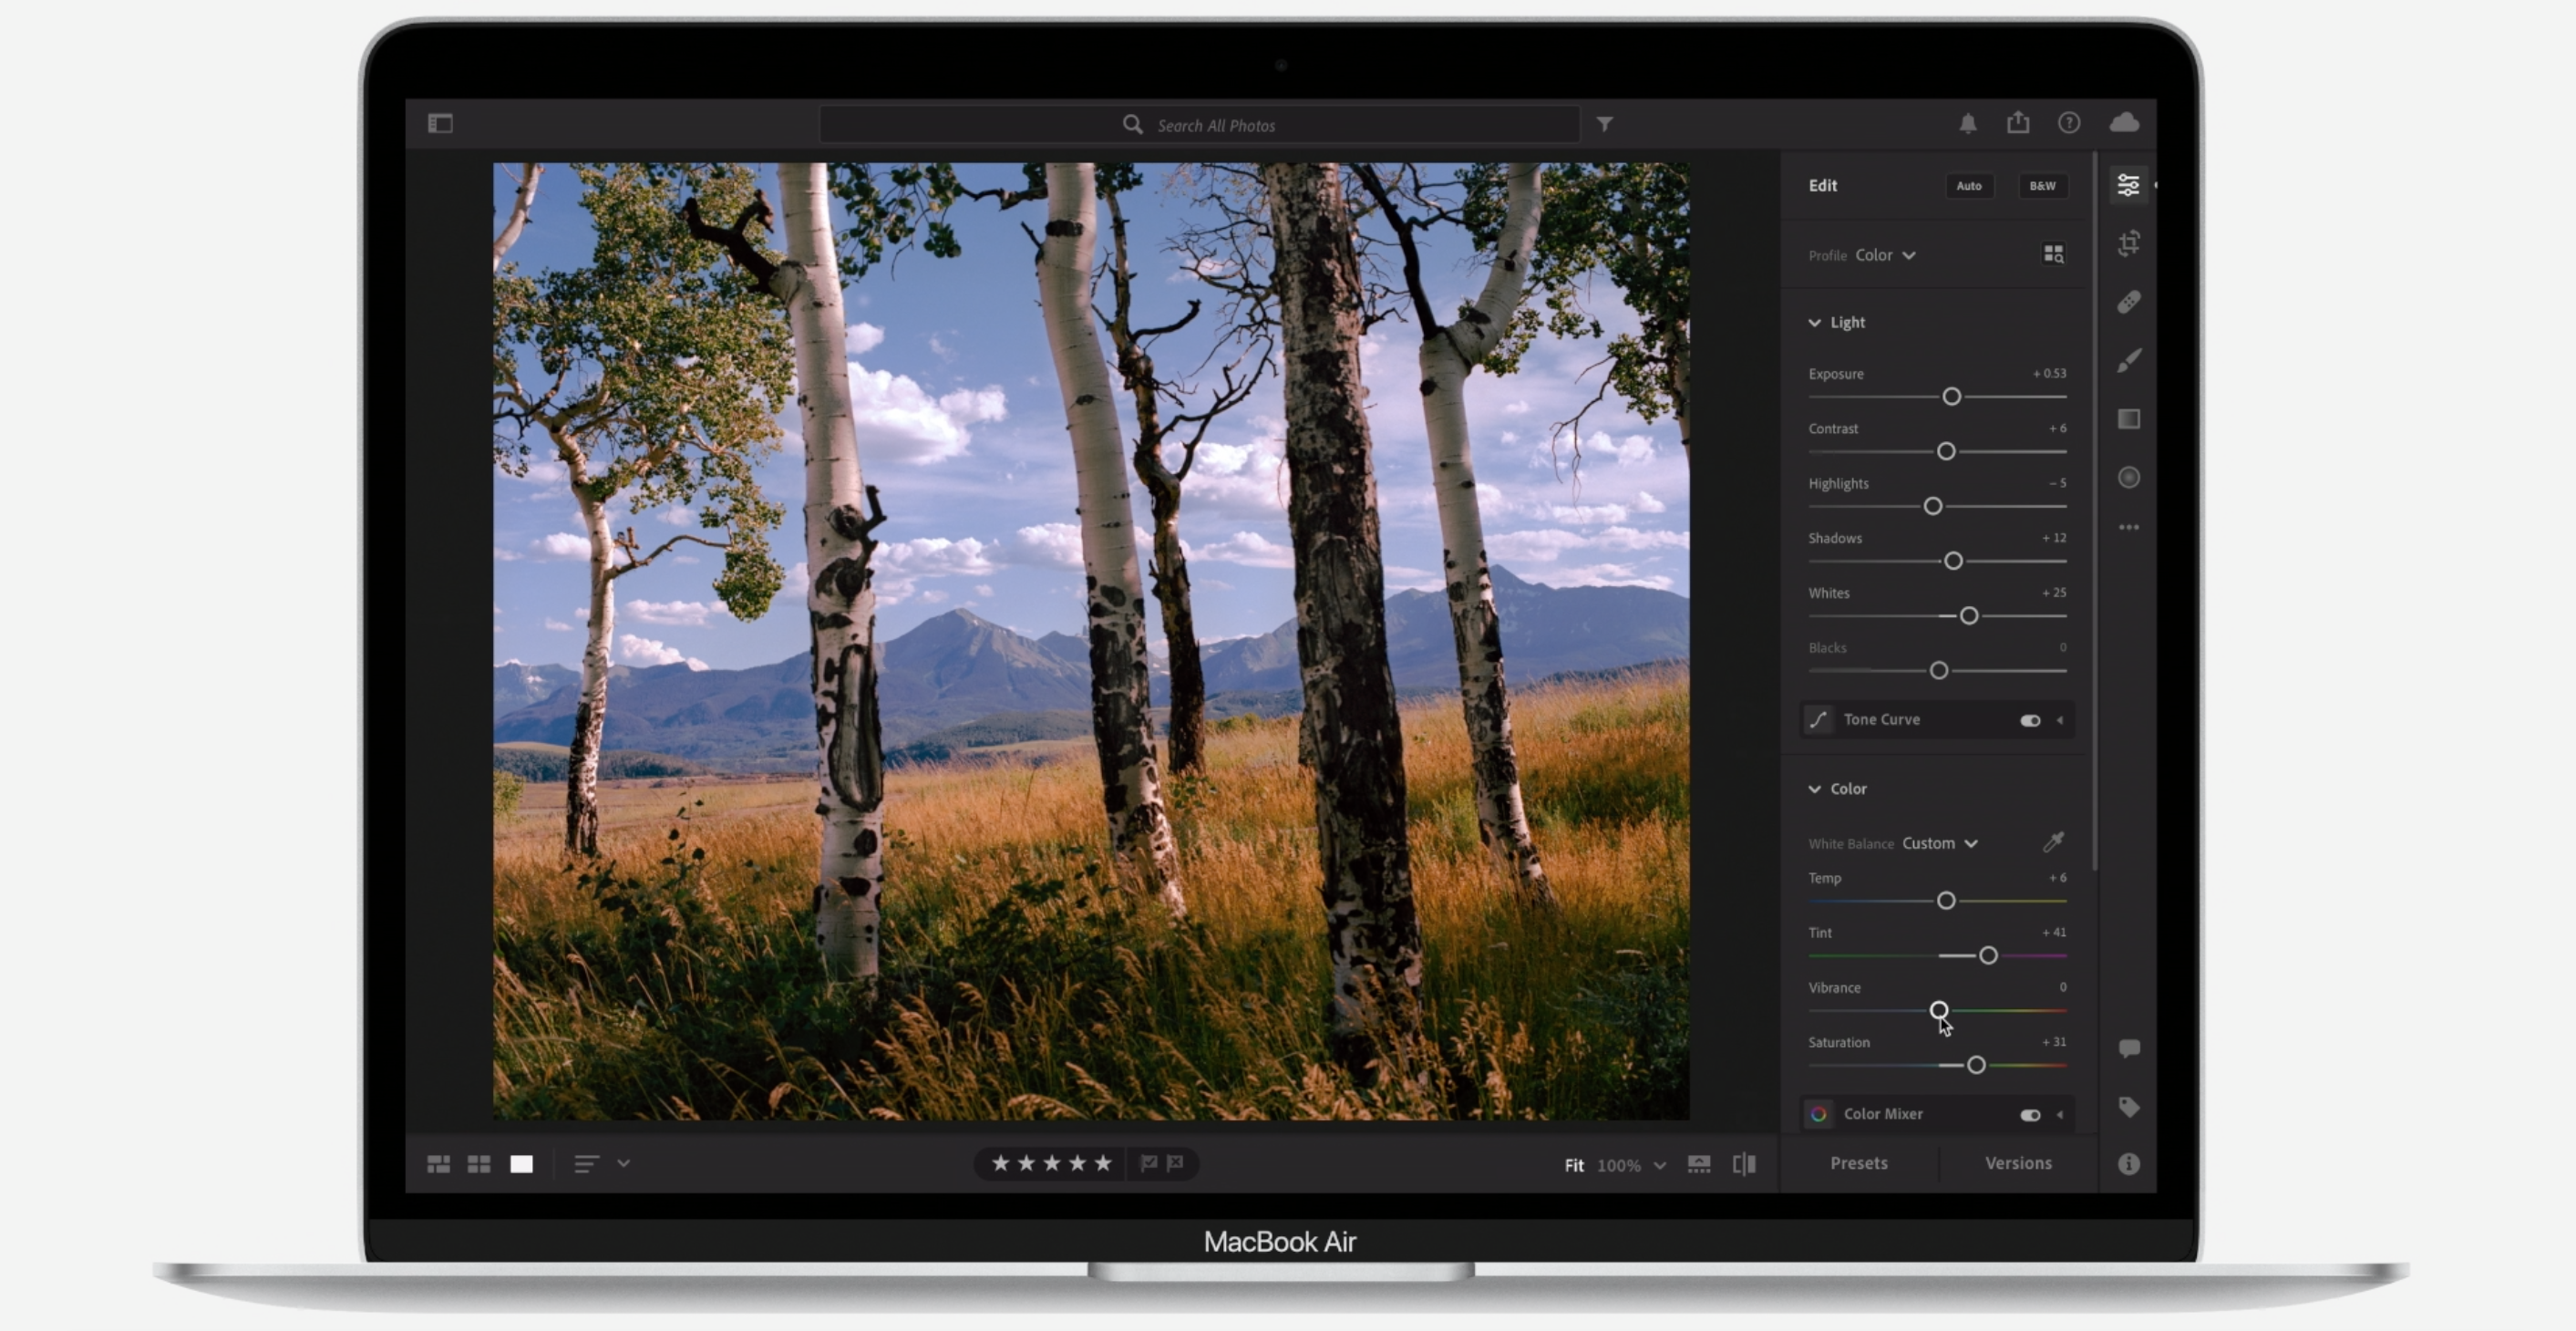Image resolution: width=2576 pixels, height=1331 pixels.
Task: Select the Linear Gradient tool
Action: click(x=2128, y=419)
